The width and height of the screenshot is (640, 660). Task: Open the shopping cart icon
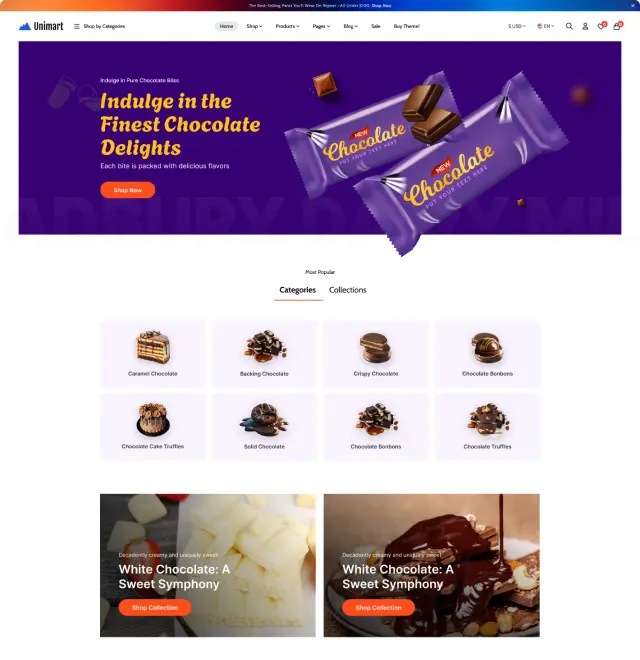(x=617, y=26)
